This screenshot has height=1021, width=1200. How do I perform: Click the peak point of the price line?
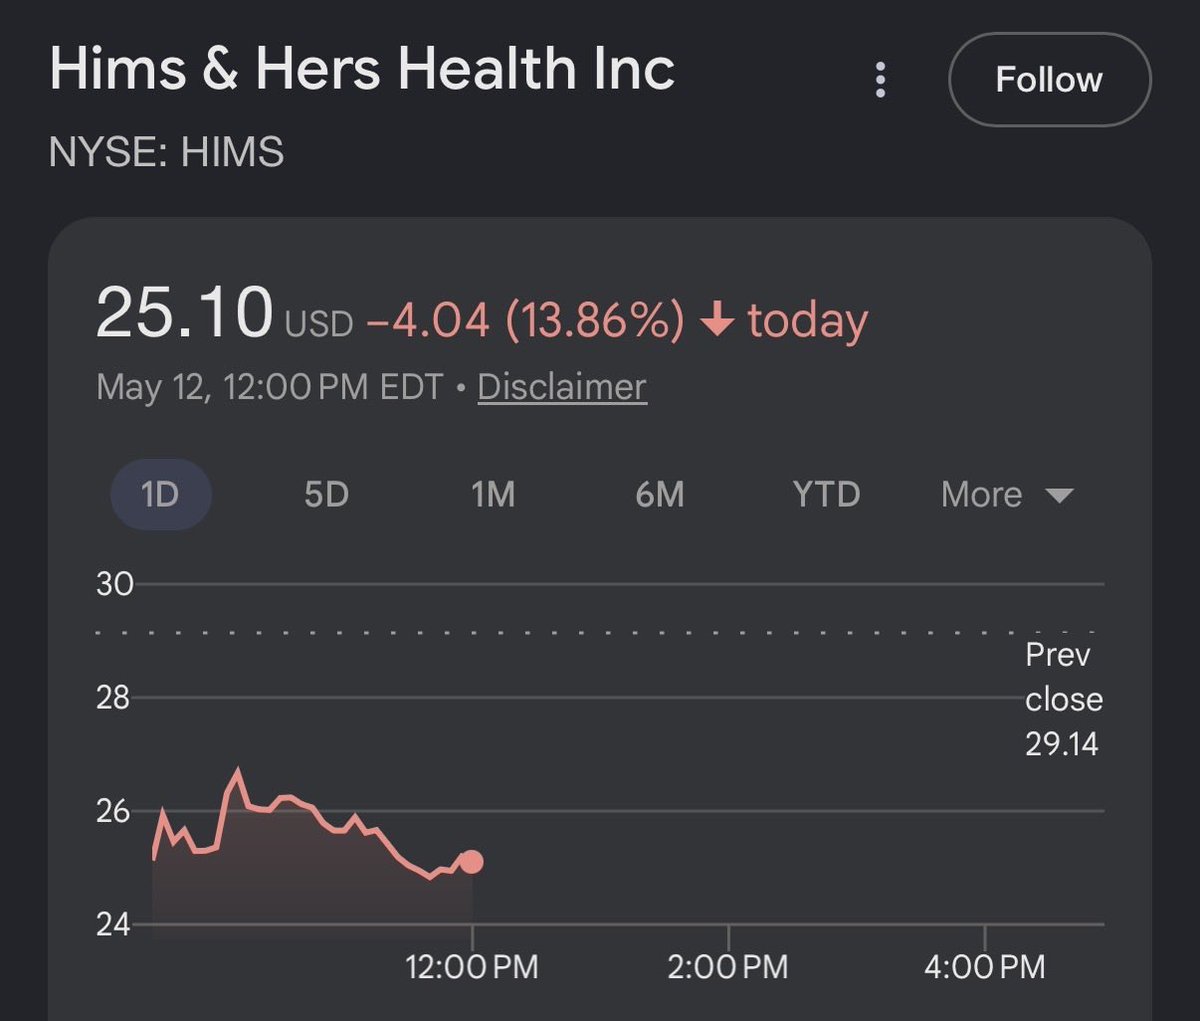(x=237, y=770)
